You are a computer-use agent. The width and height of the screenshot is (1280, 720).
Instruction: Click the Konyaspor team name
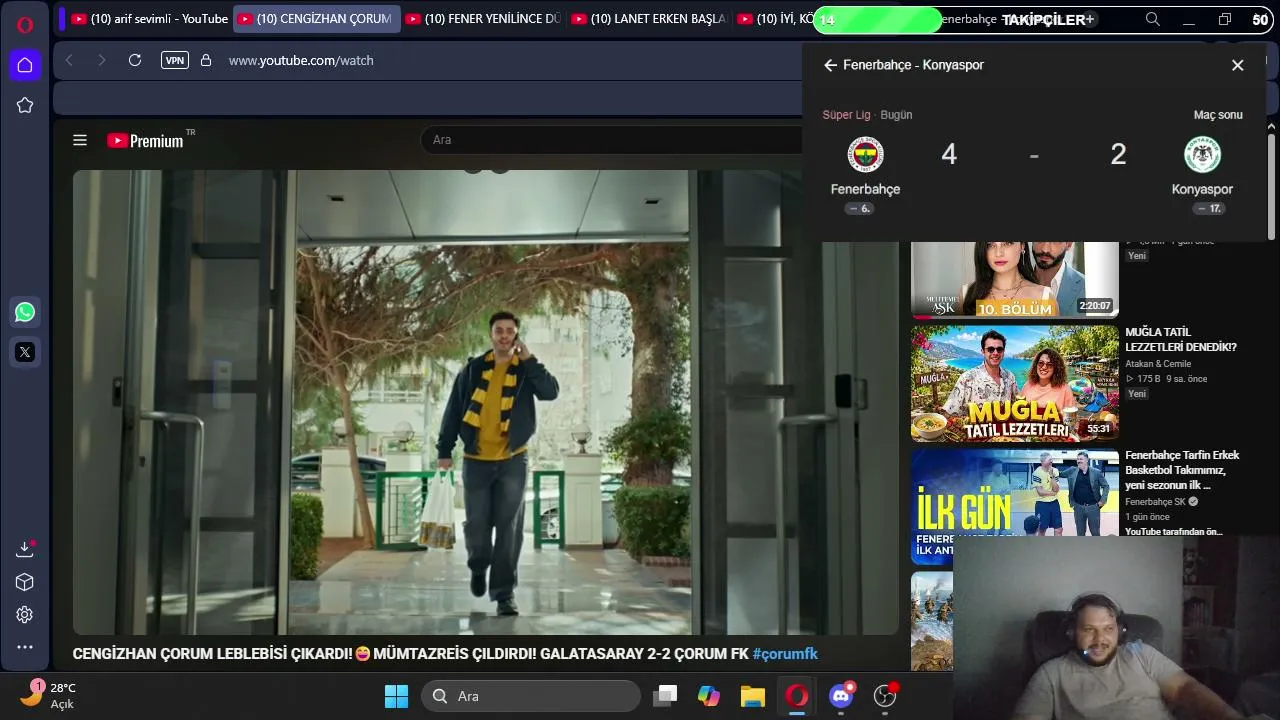(x=1202, y=189)
